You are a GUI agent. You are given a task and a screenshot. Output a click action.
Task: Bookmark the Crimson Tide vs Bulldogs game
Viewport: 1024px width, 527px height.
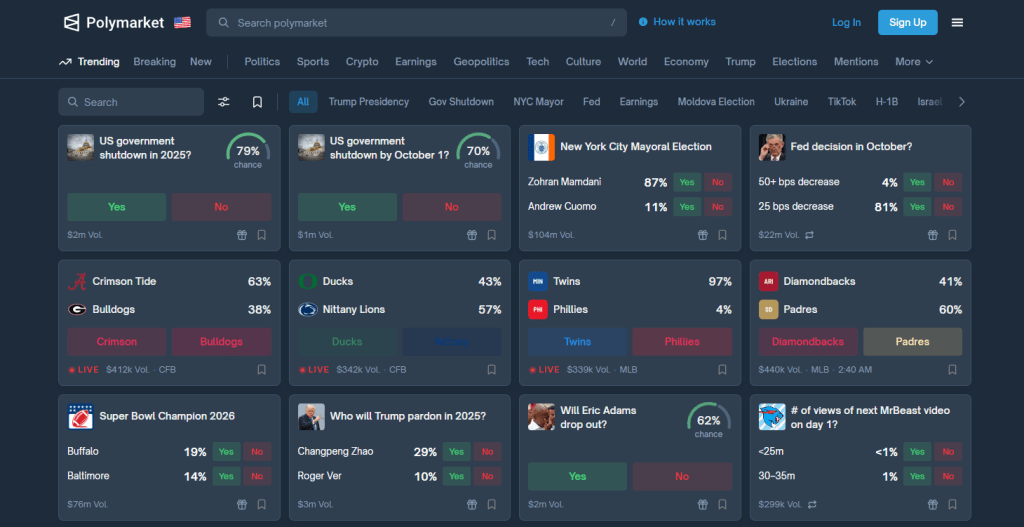tap(262, 370)
